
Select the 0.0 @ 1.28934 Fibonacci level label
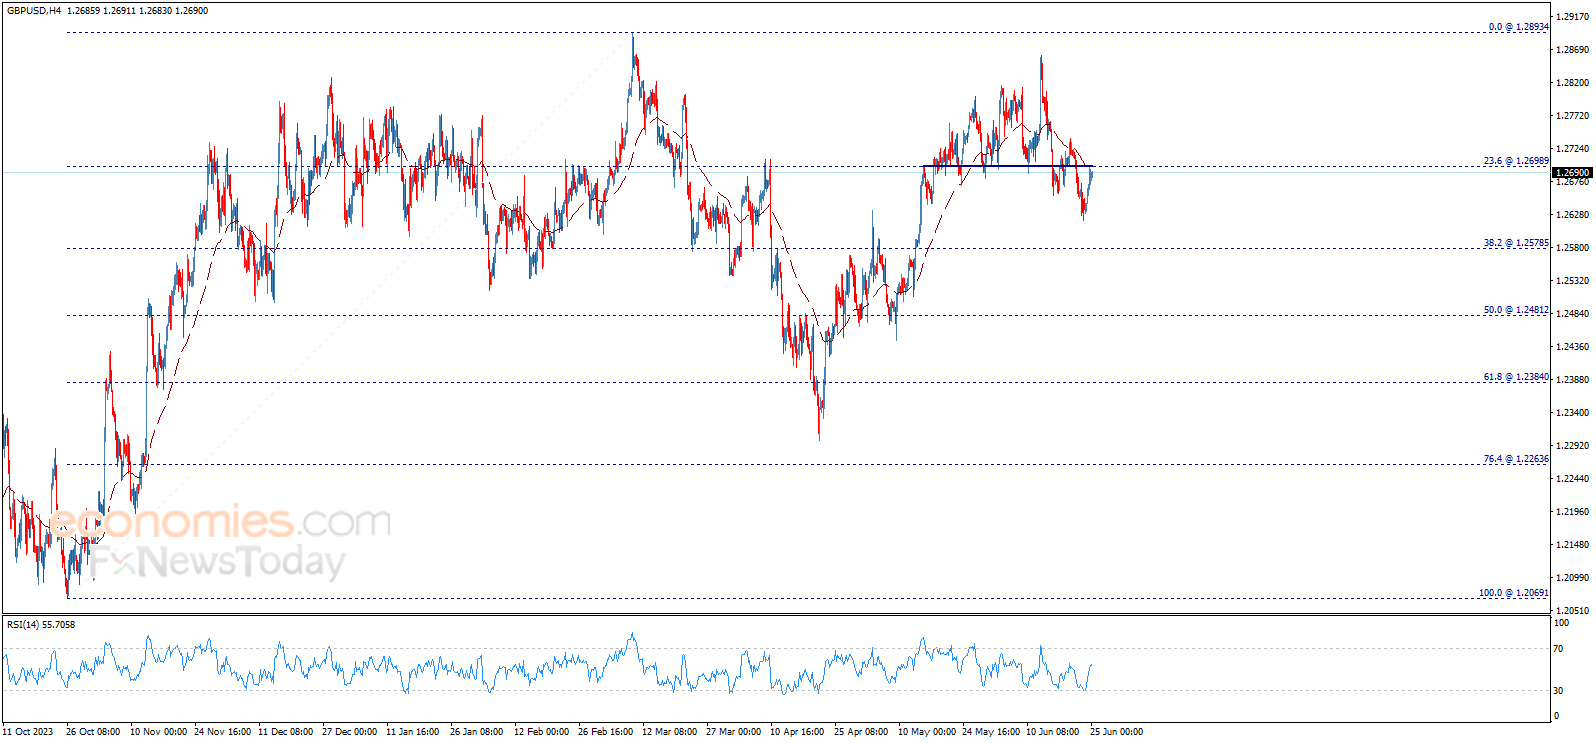(1518, 27)
